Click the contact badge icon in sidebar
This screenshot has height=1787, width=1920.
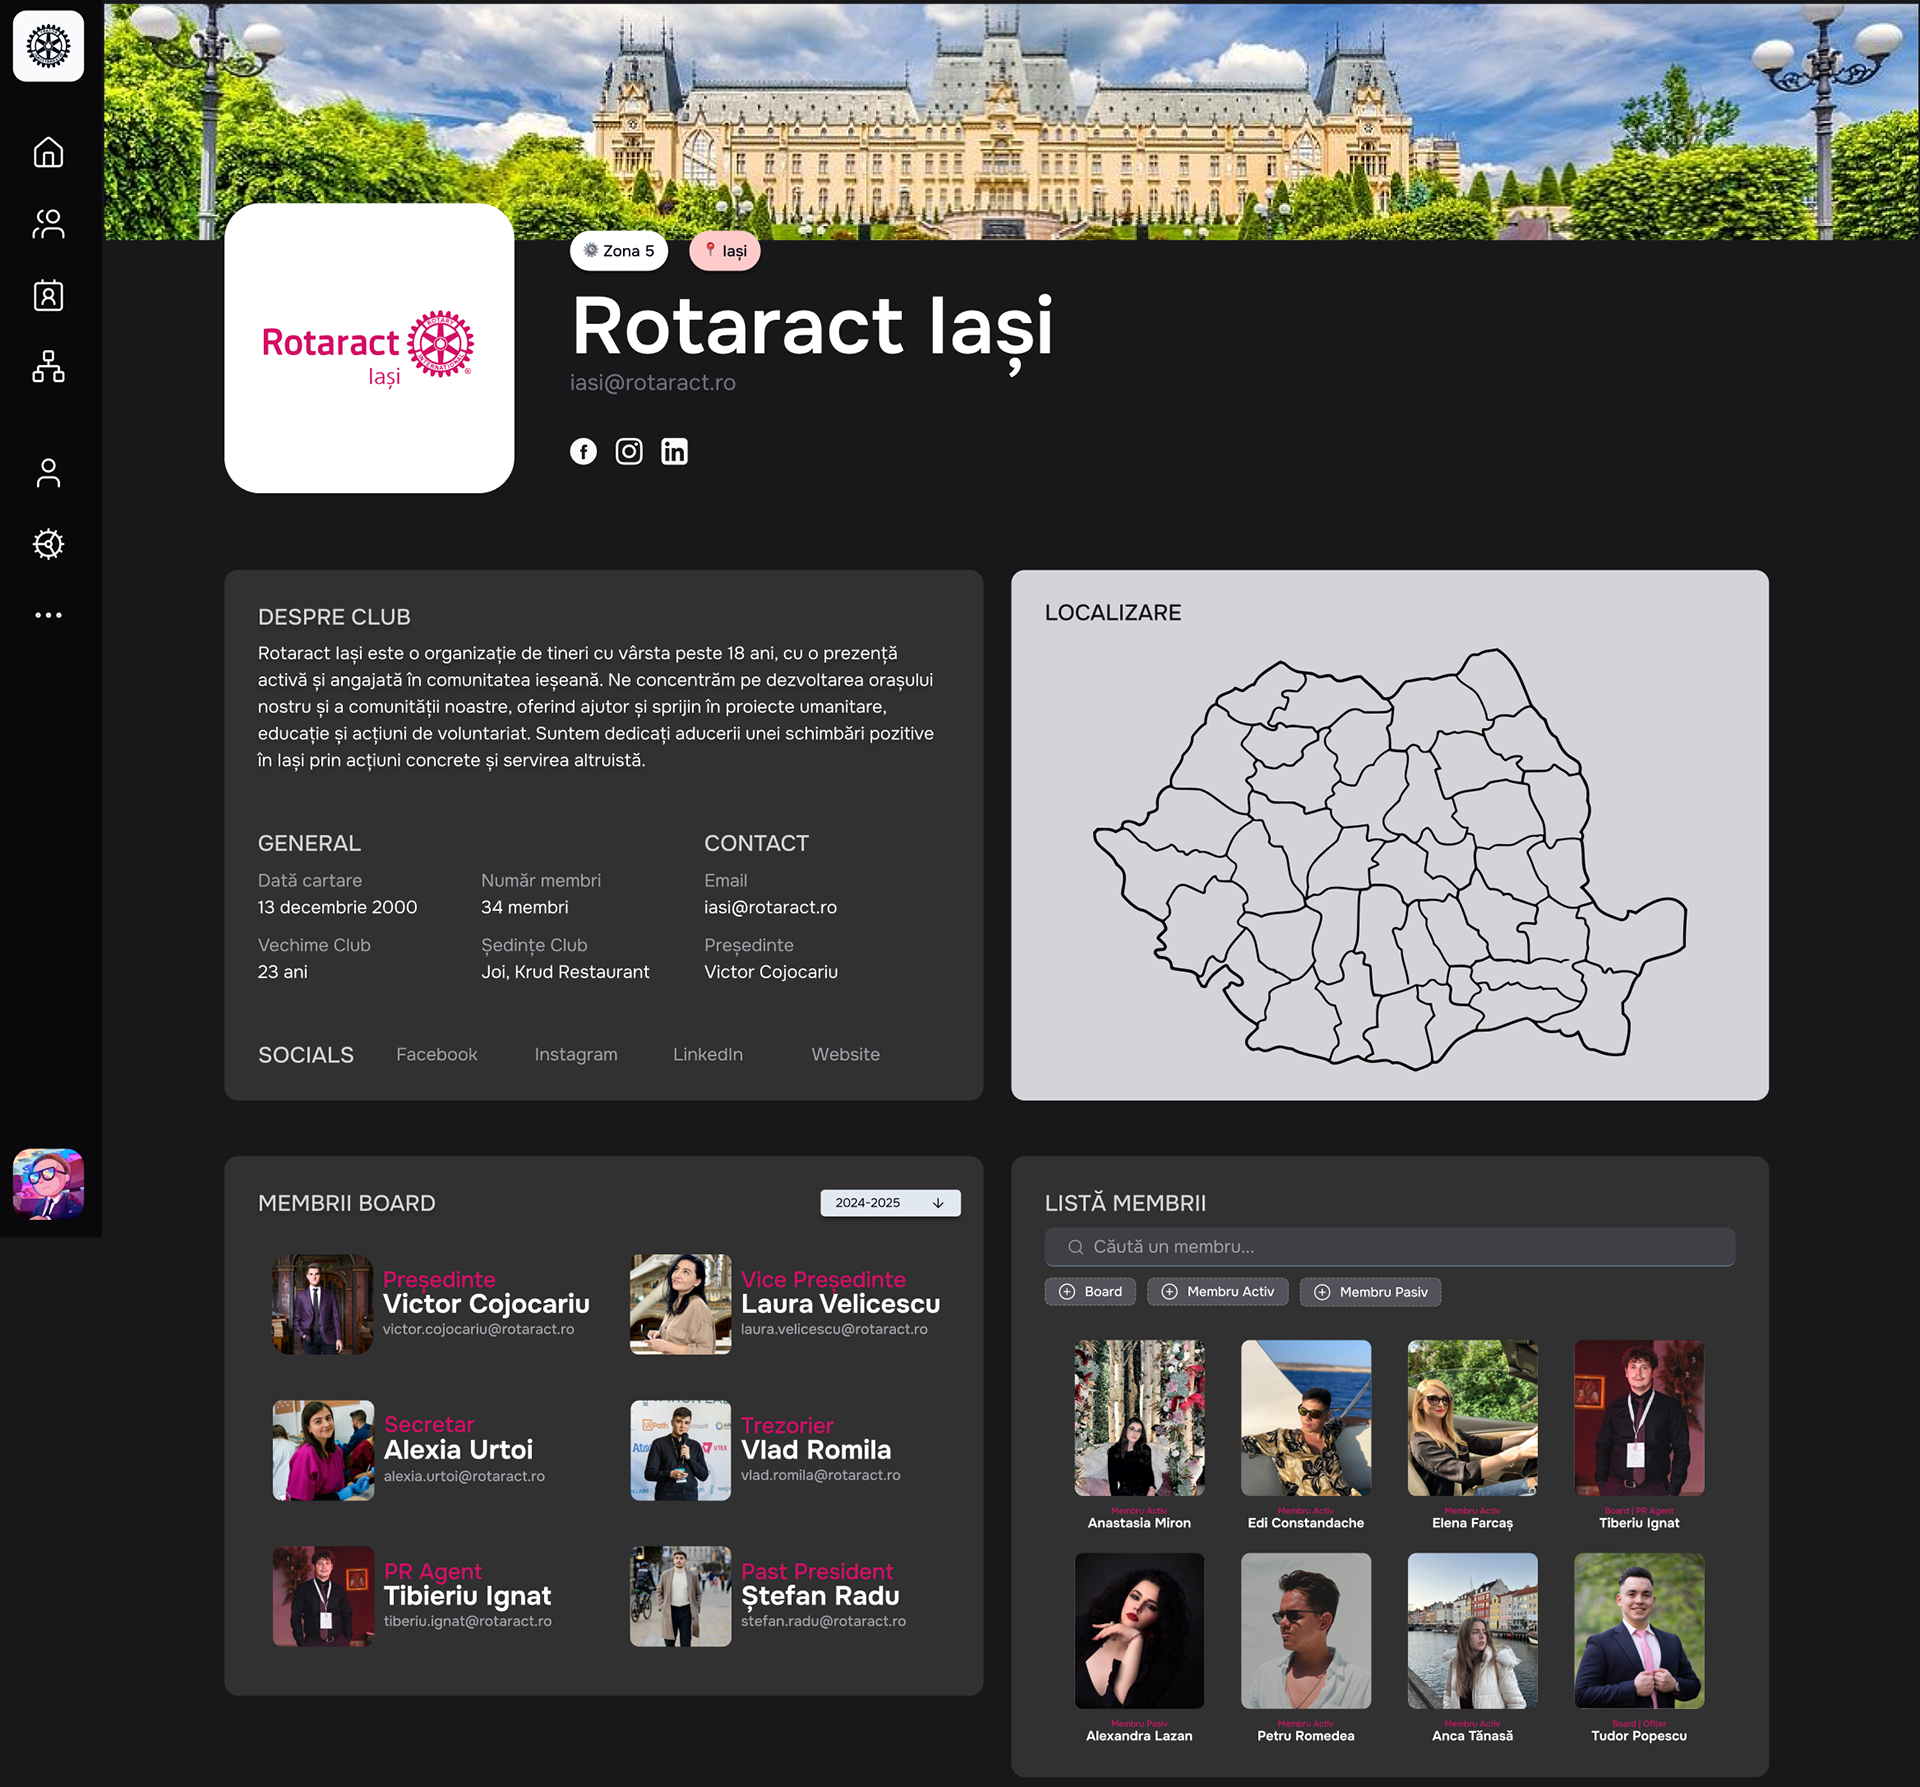(x=48, y=296)
